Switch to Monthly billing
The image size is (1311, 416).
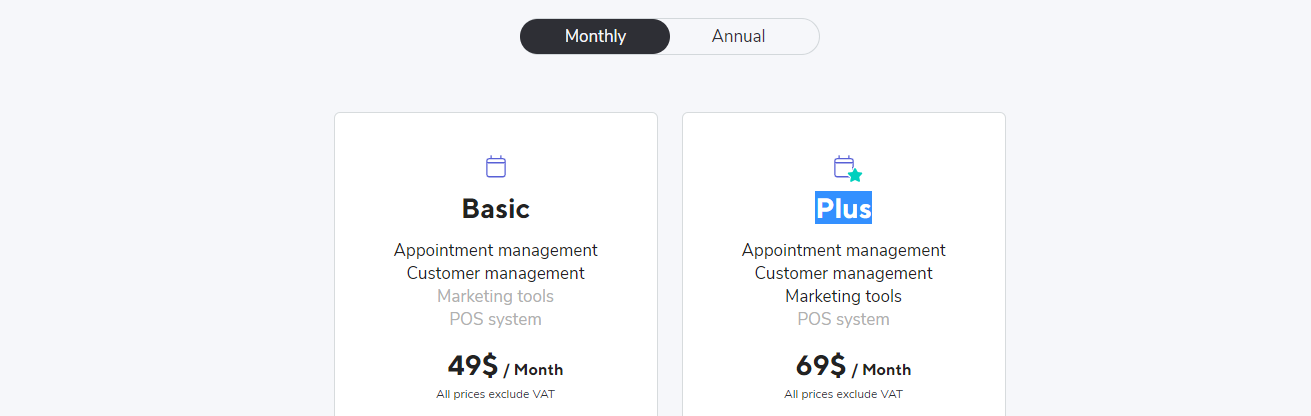[x=595, y=36]
